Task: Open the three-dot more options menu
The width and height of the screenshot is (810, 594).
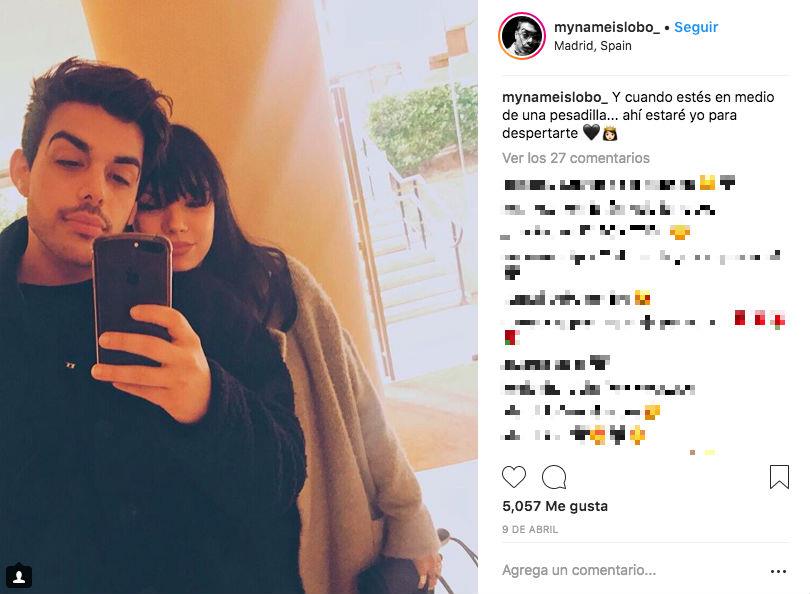Action: [x=778, y=571]
